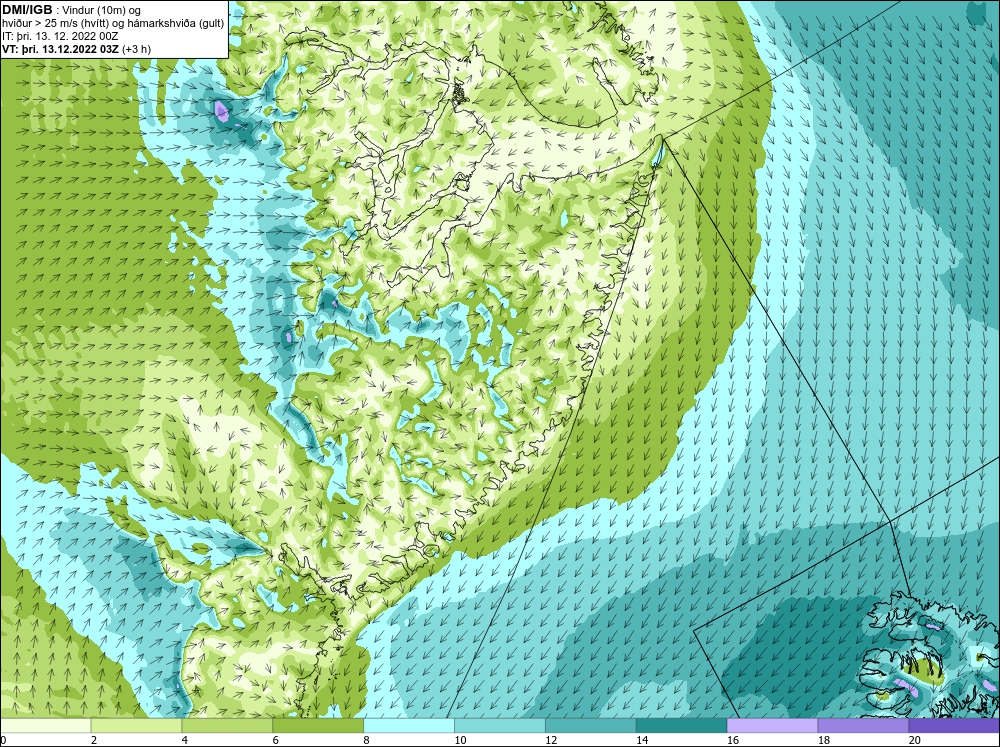
Task: Click the "VT: þri. 13.12.2022 03Z" valid time line
Action: 60,49
